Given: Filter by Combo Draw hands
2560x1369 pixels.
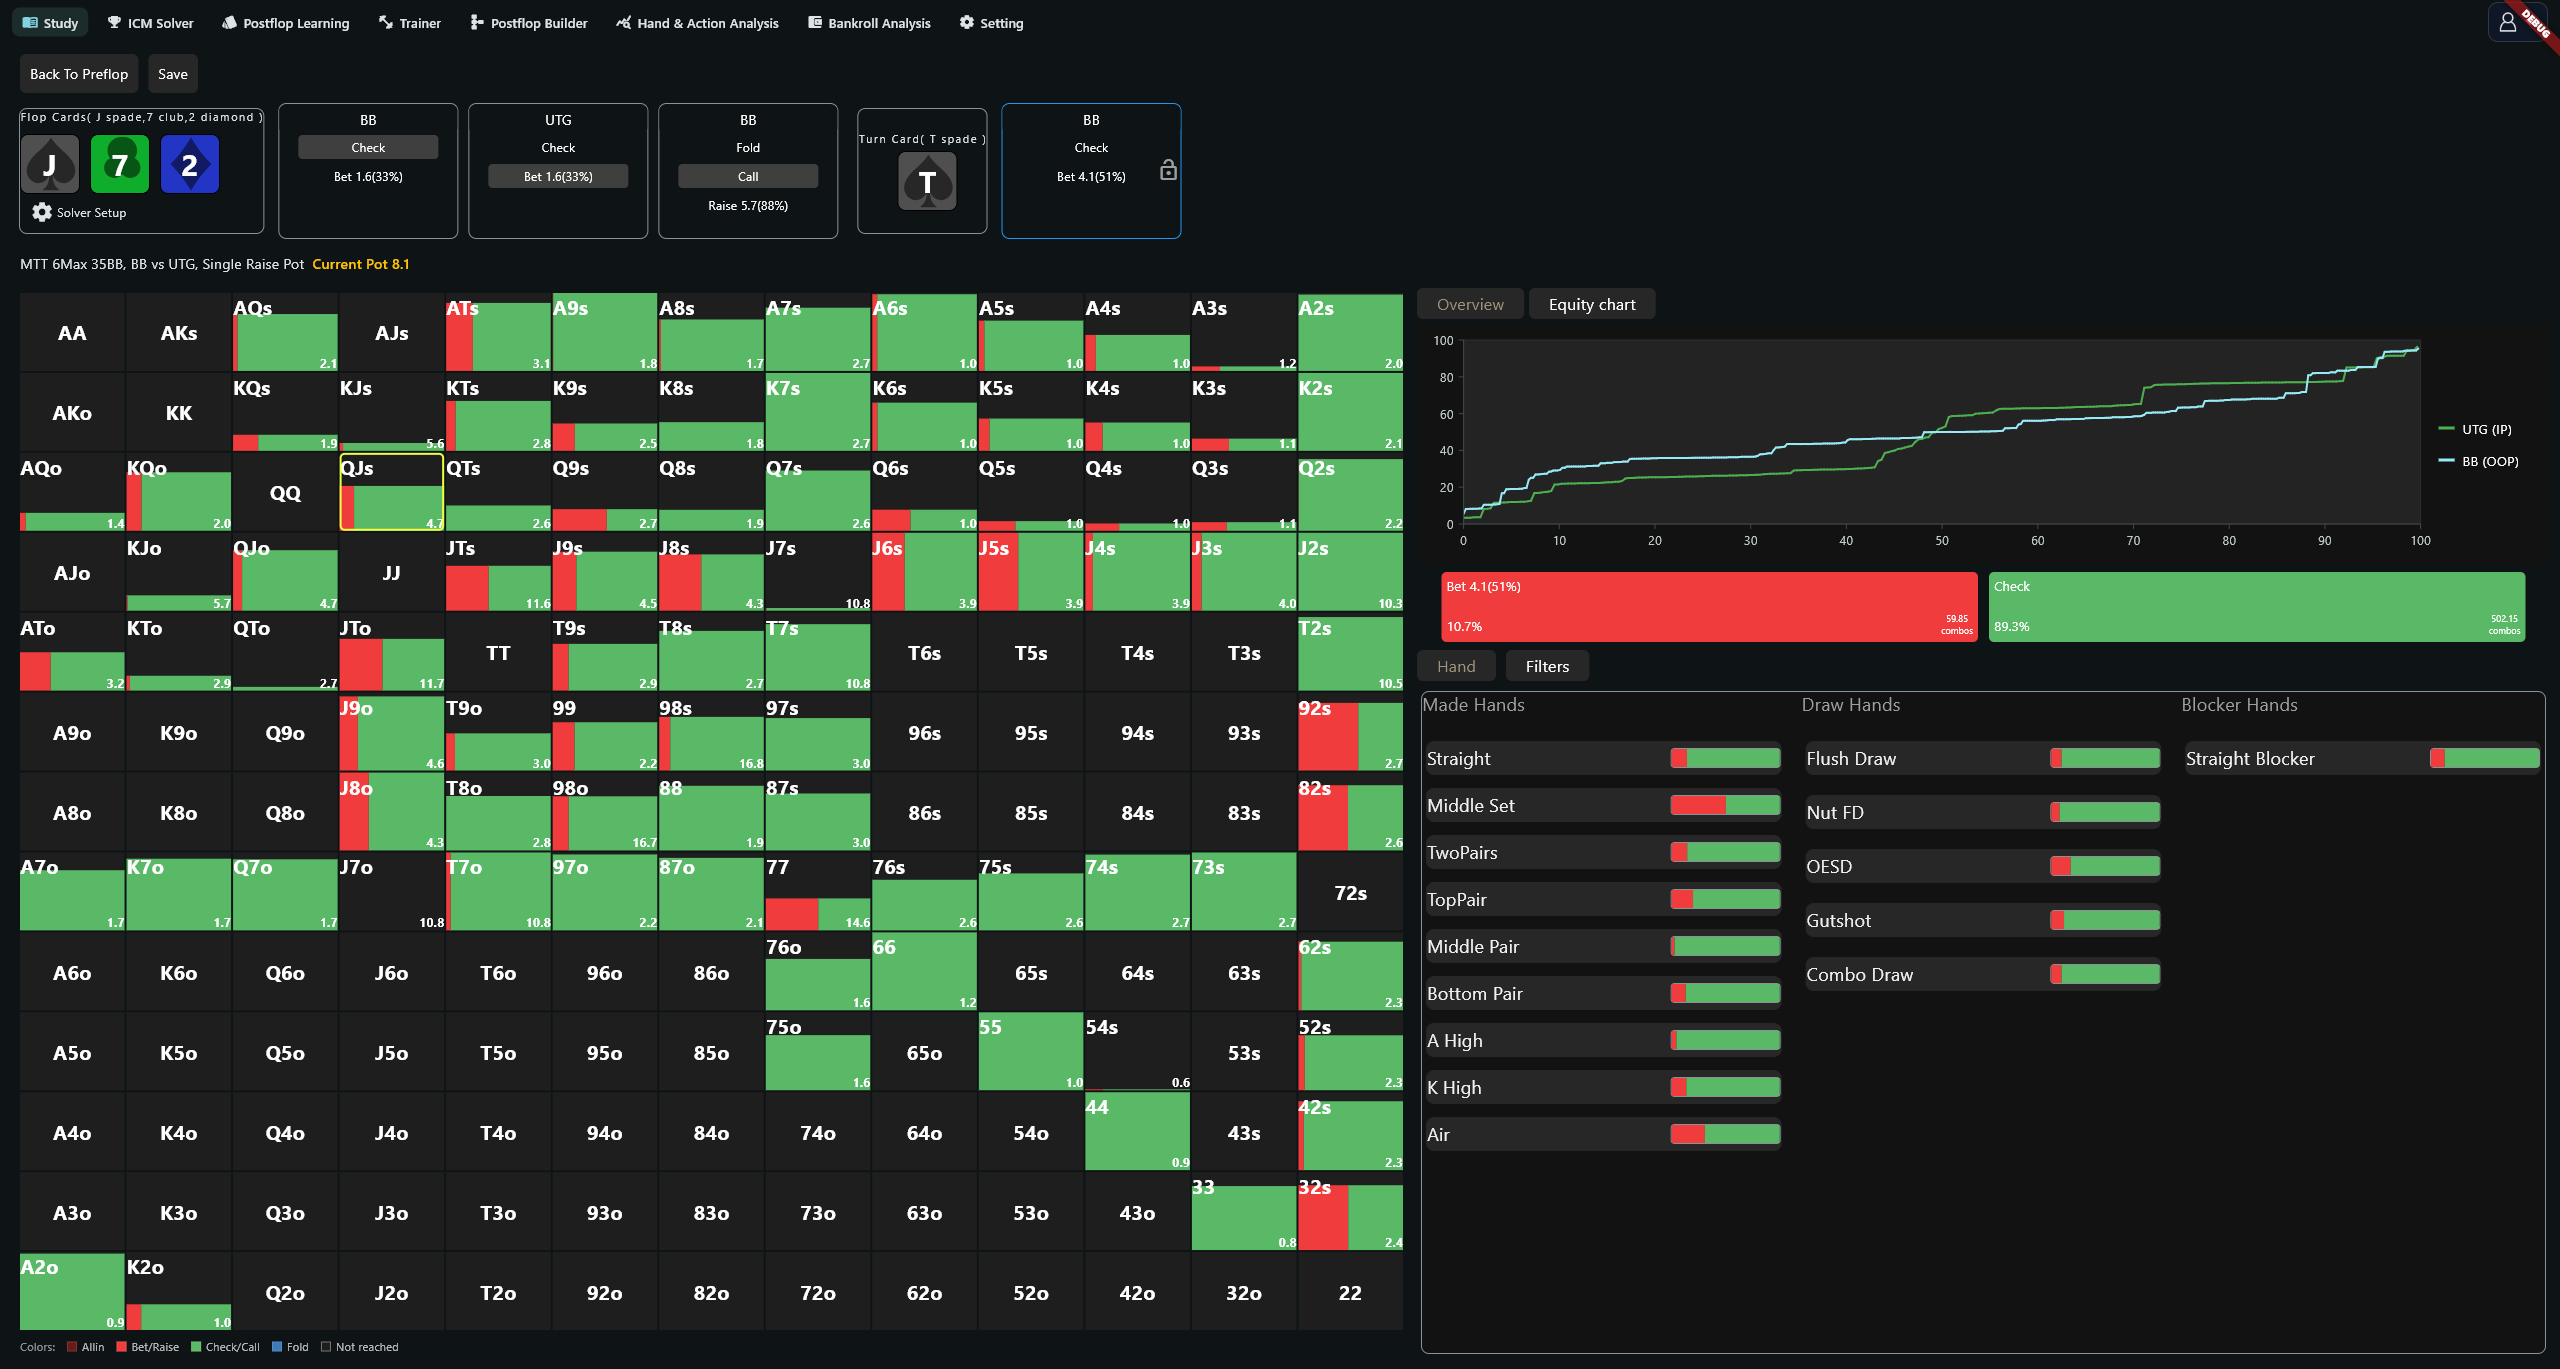Looking at the screenshot, I should tap(1982, 974).
